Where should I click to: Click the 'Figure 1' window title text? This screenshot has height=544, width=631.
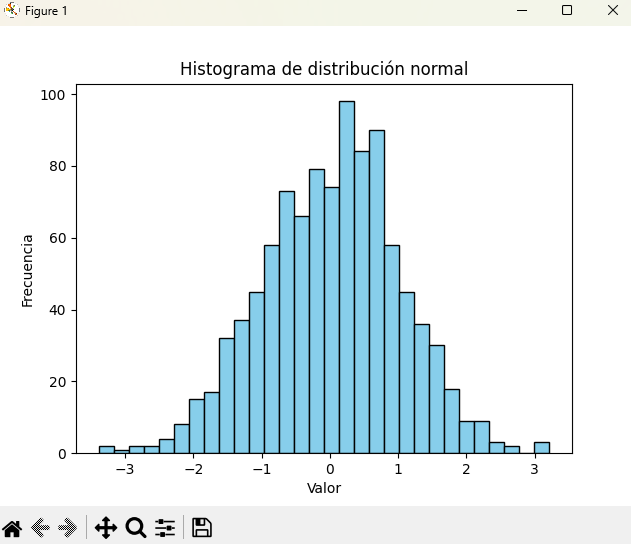pos(46,10)
